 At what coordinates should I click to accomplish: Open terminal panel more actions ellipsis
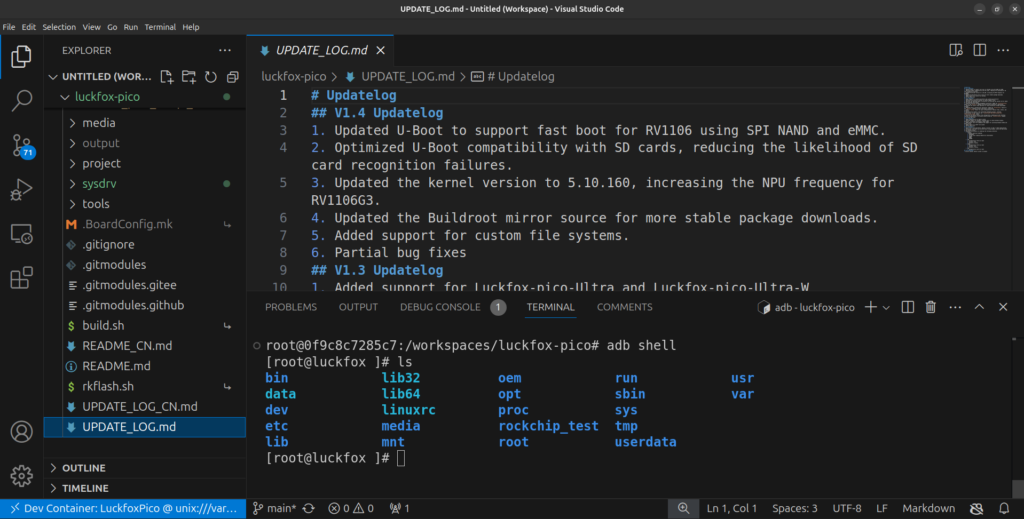point(955,307)
